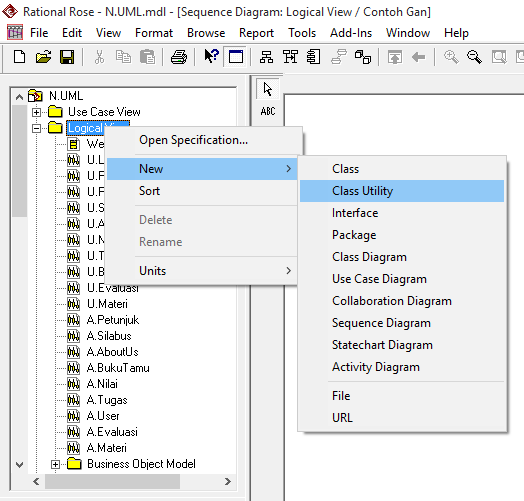
Task: Select the A.BukuTamu tree item
Action: [x=118, y=368]
